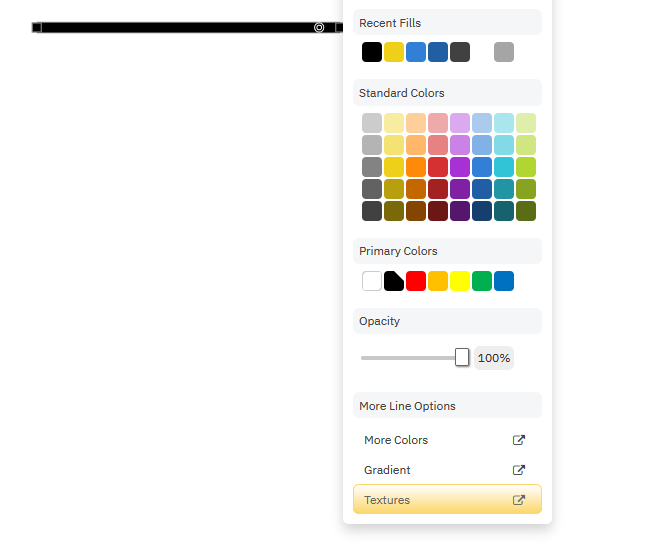Click the 100% opacity value field

493,358
